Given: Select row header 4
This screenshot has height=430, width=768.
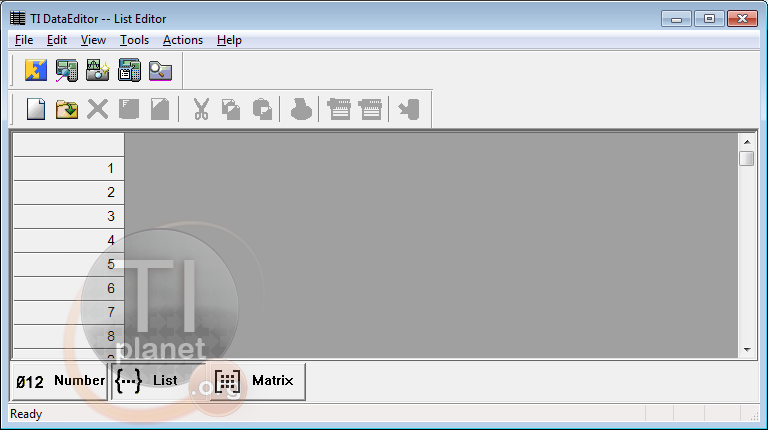Looking at the screenshot, I should coord(69,240).
